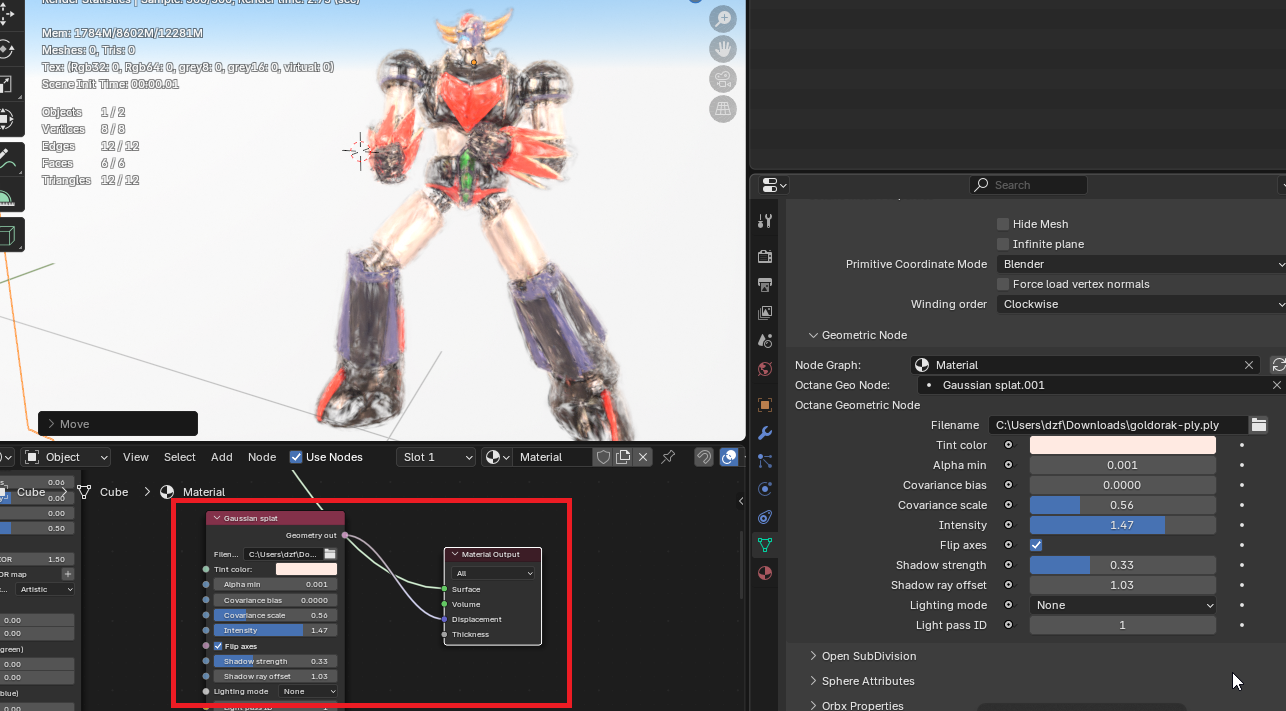Open the Output properties tab
Image resolution: width=1286 pixels, height=711 pixels.
point(765,285)
